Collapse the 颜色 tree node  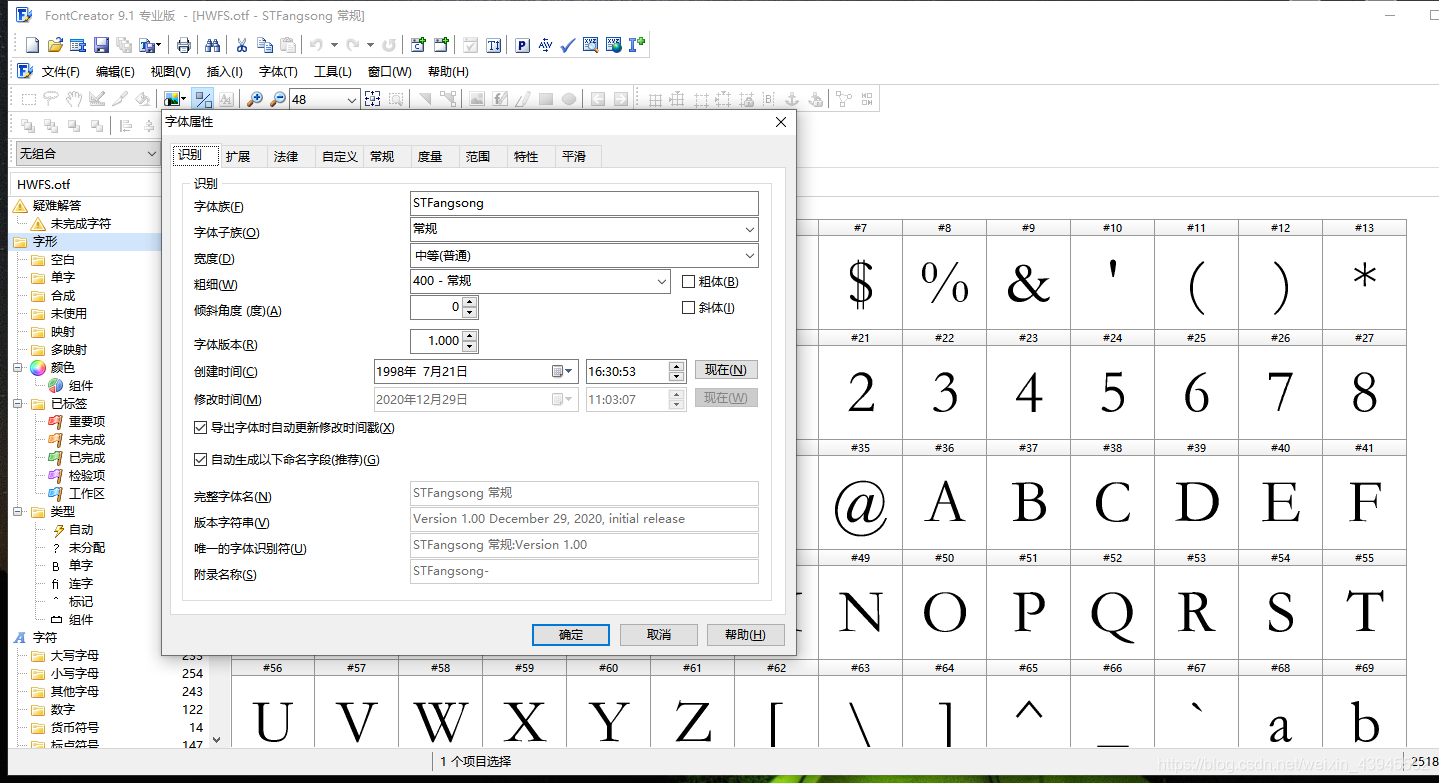(x=17, y=368)
